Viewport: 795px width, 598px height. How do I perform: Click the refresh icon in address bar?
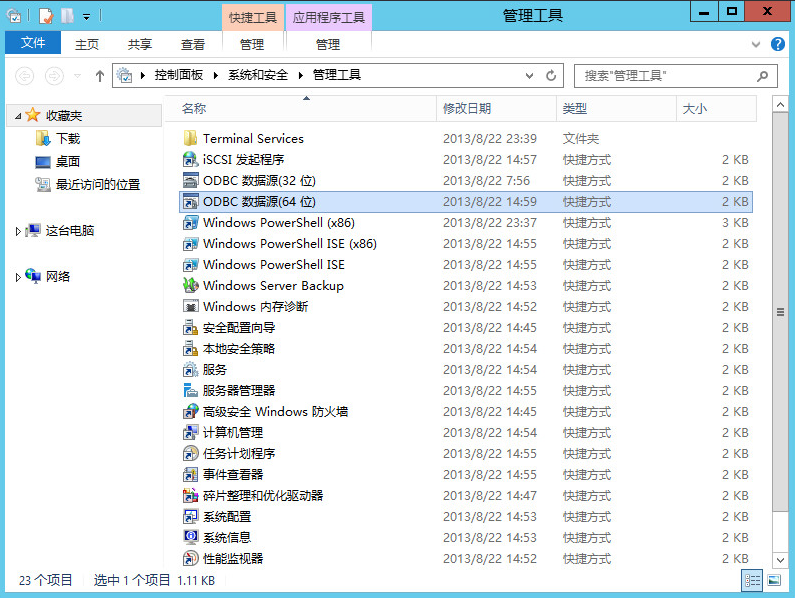551,76
